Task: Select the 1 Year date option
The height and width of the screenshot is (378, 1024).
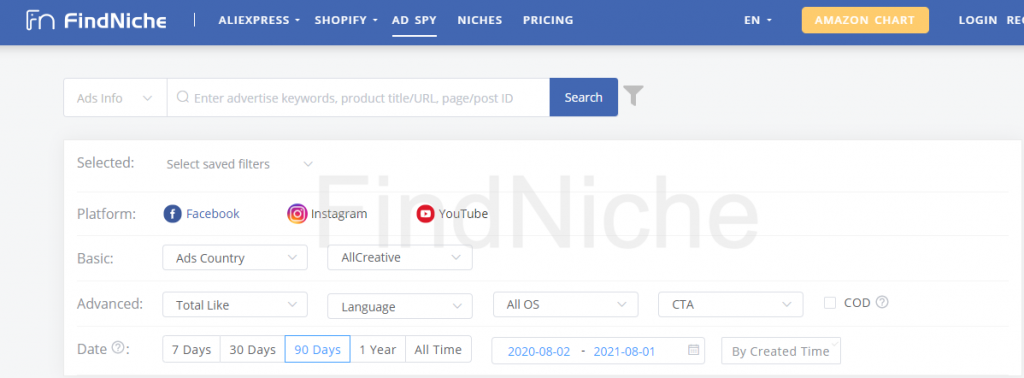Action: (x=378, y=349)
